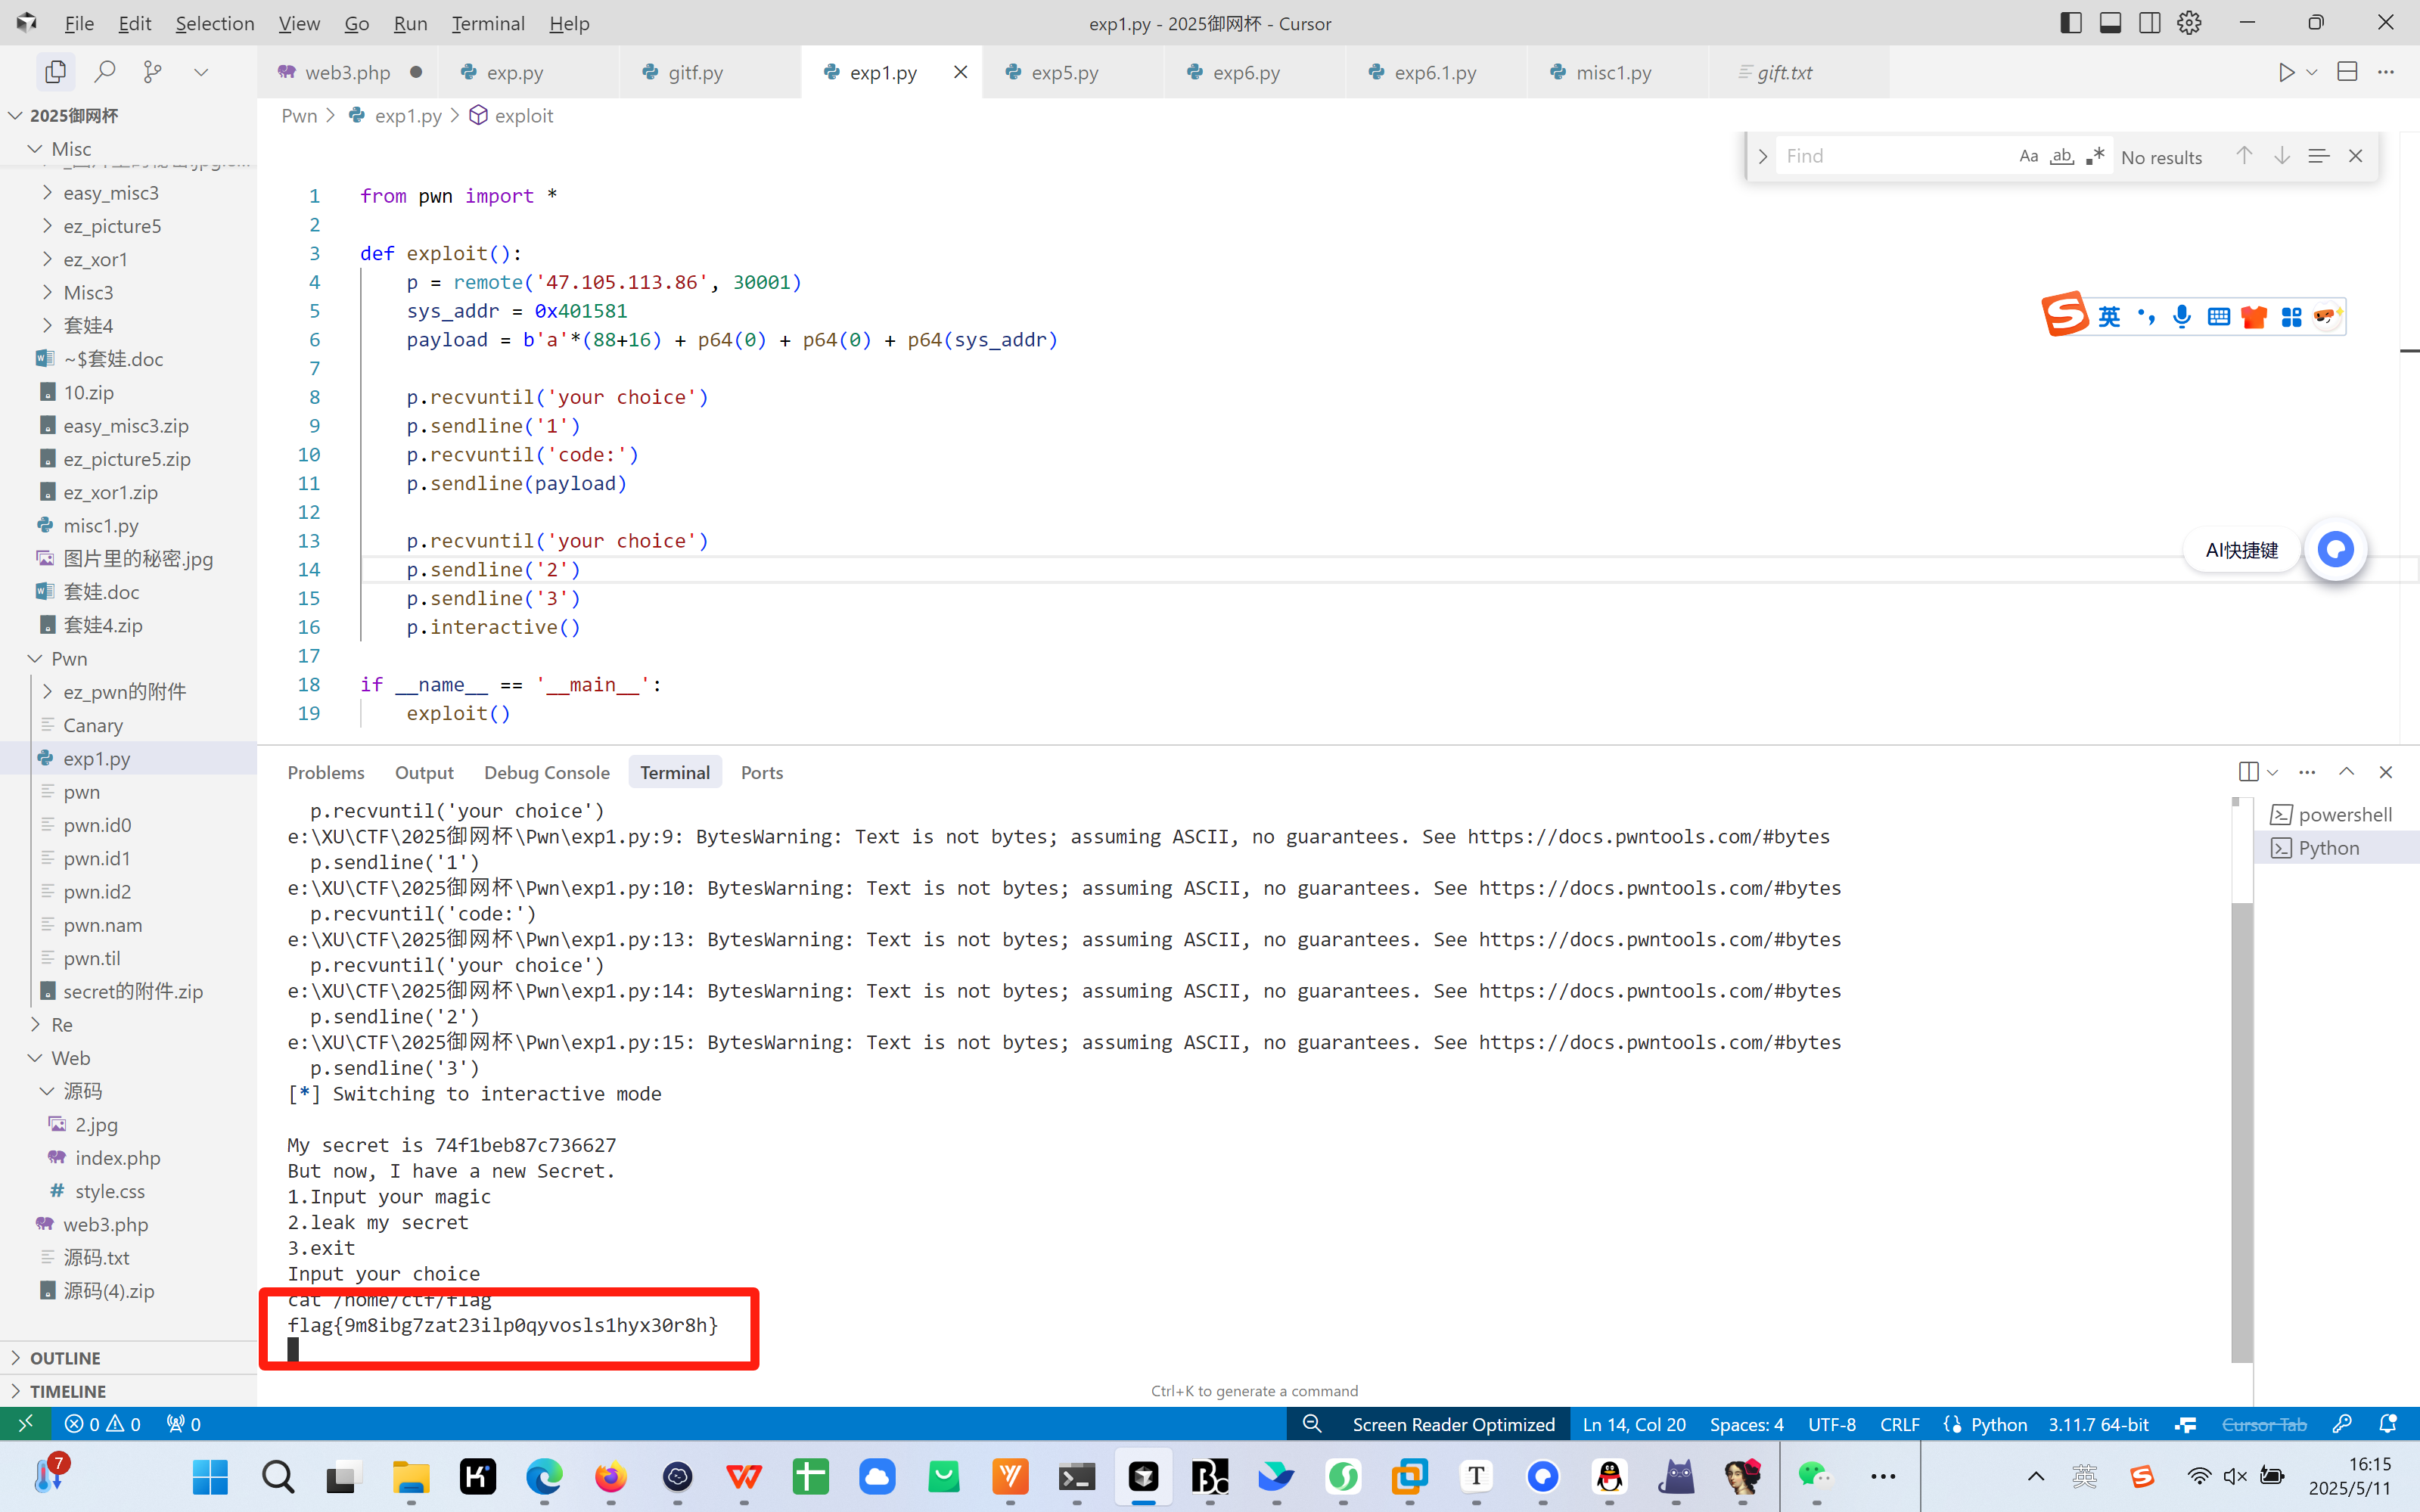
Task: Open the Terminal menu
Action: pyautogui.click(x=487, y=23)
